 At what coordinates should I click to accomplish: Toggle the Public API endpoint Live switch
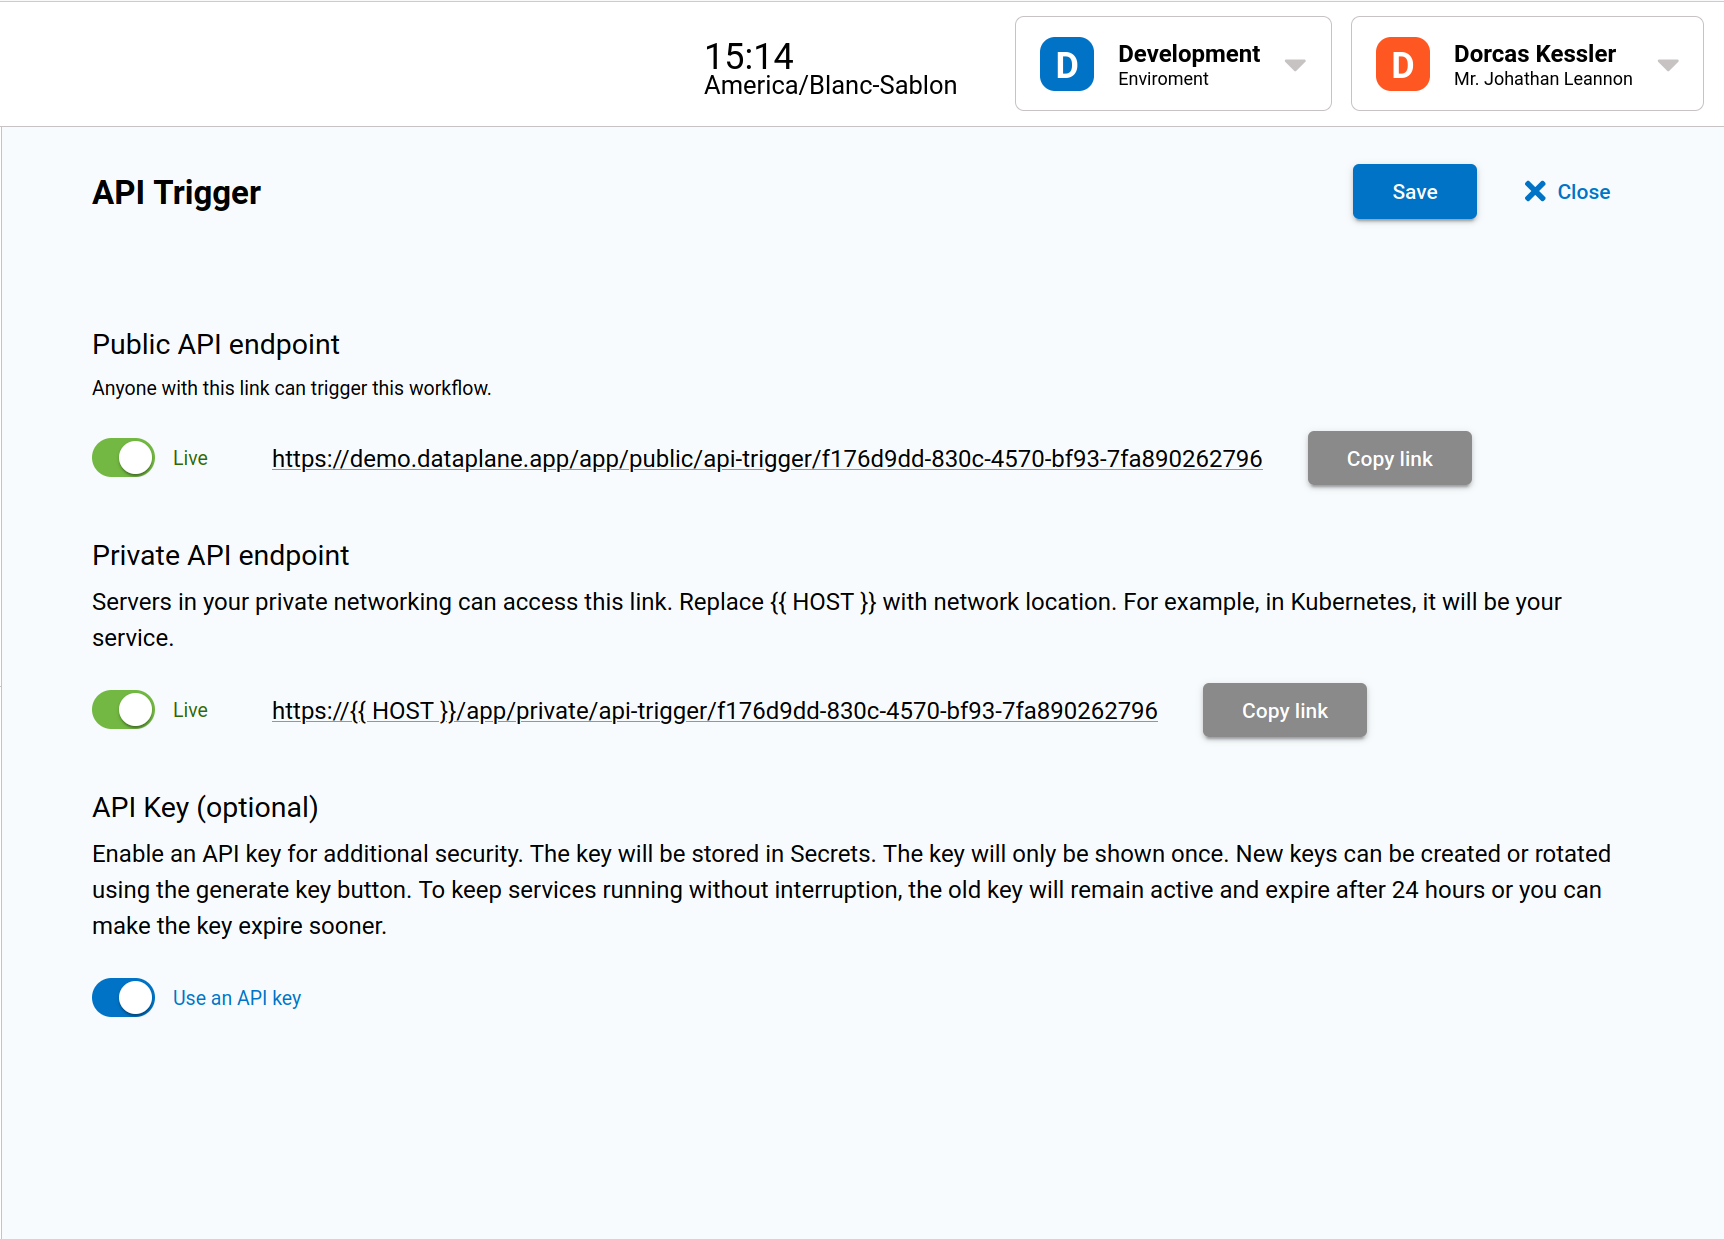coord(123,458)
